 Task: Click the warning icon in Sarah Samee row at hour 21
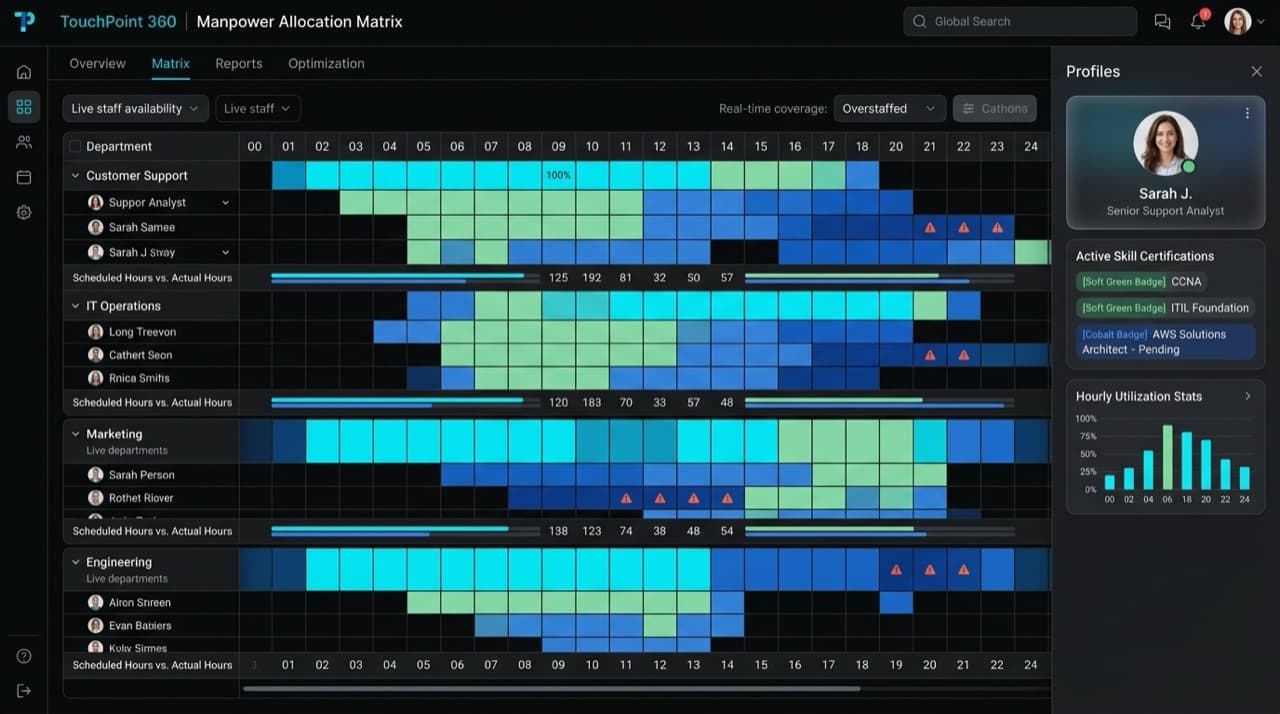click(x=930, y=228)
